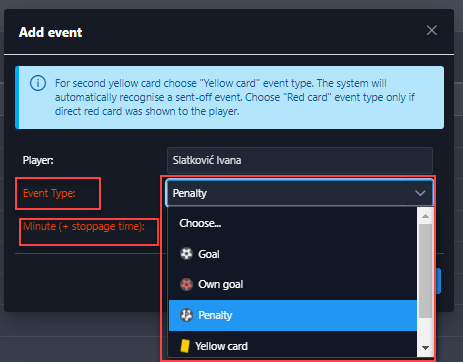
Task: Click the yellow card icon
Action: pyautogui.click(x=185, y=346)
